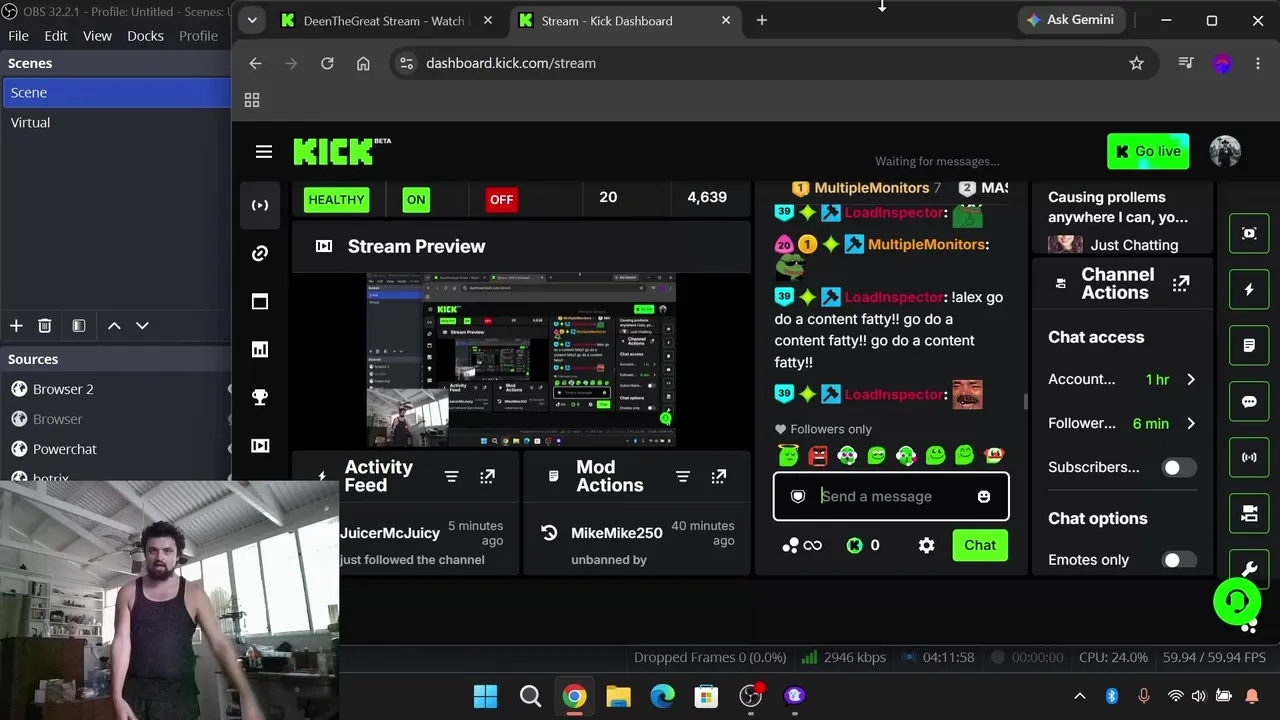Filter the Activity Feed list

[x=451, y=477]
